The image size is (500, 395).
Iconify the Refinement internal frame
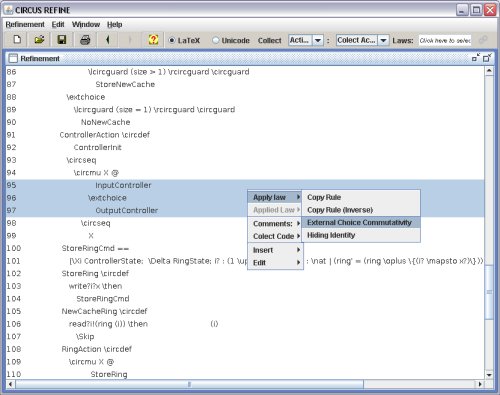pyautogui.click(x=476, y=58)
